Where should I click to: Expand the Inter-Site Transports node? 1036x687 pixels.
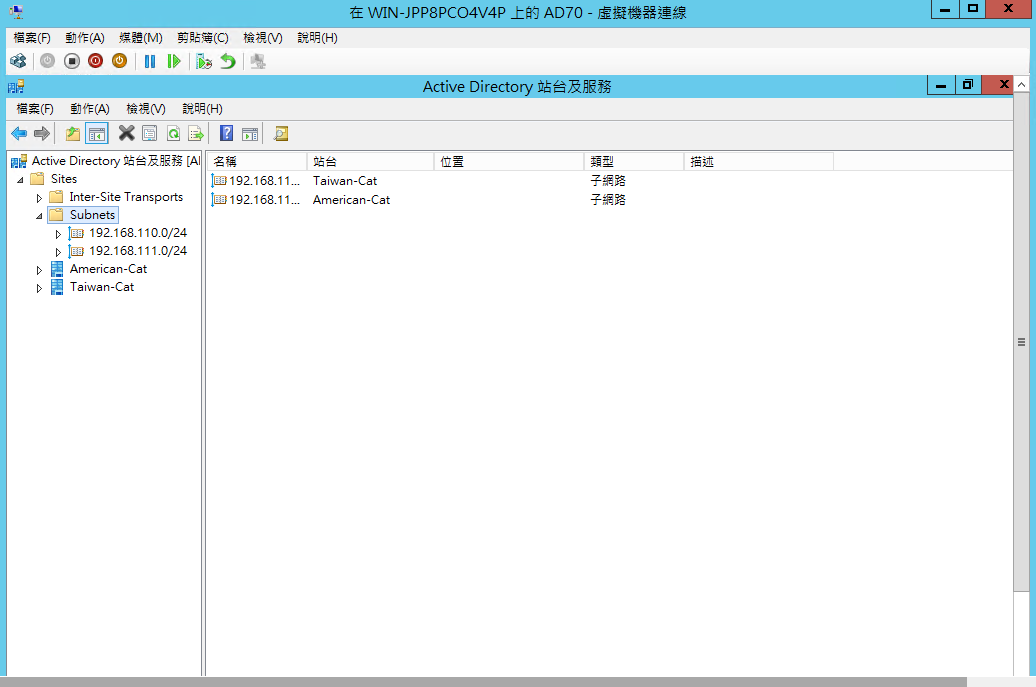39,198
